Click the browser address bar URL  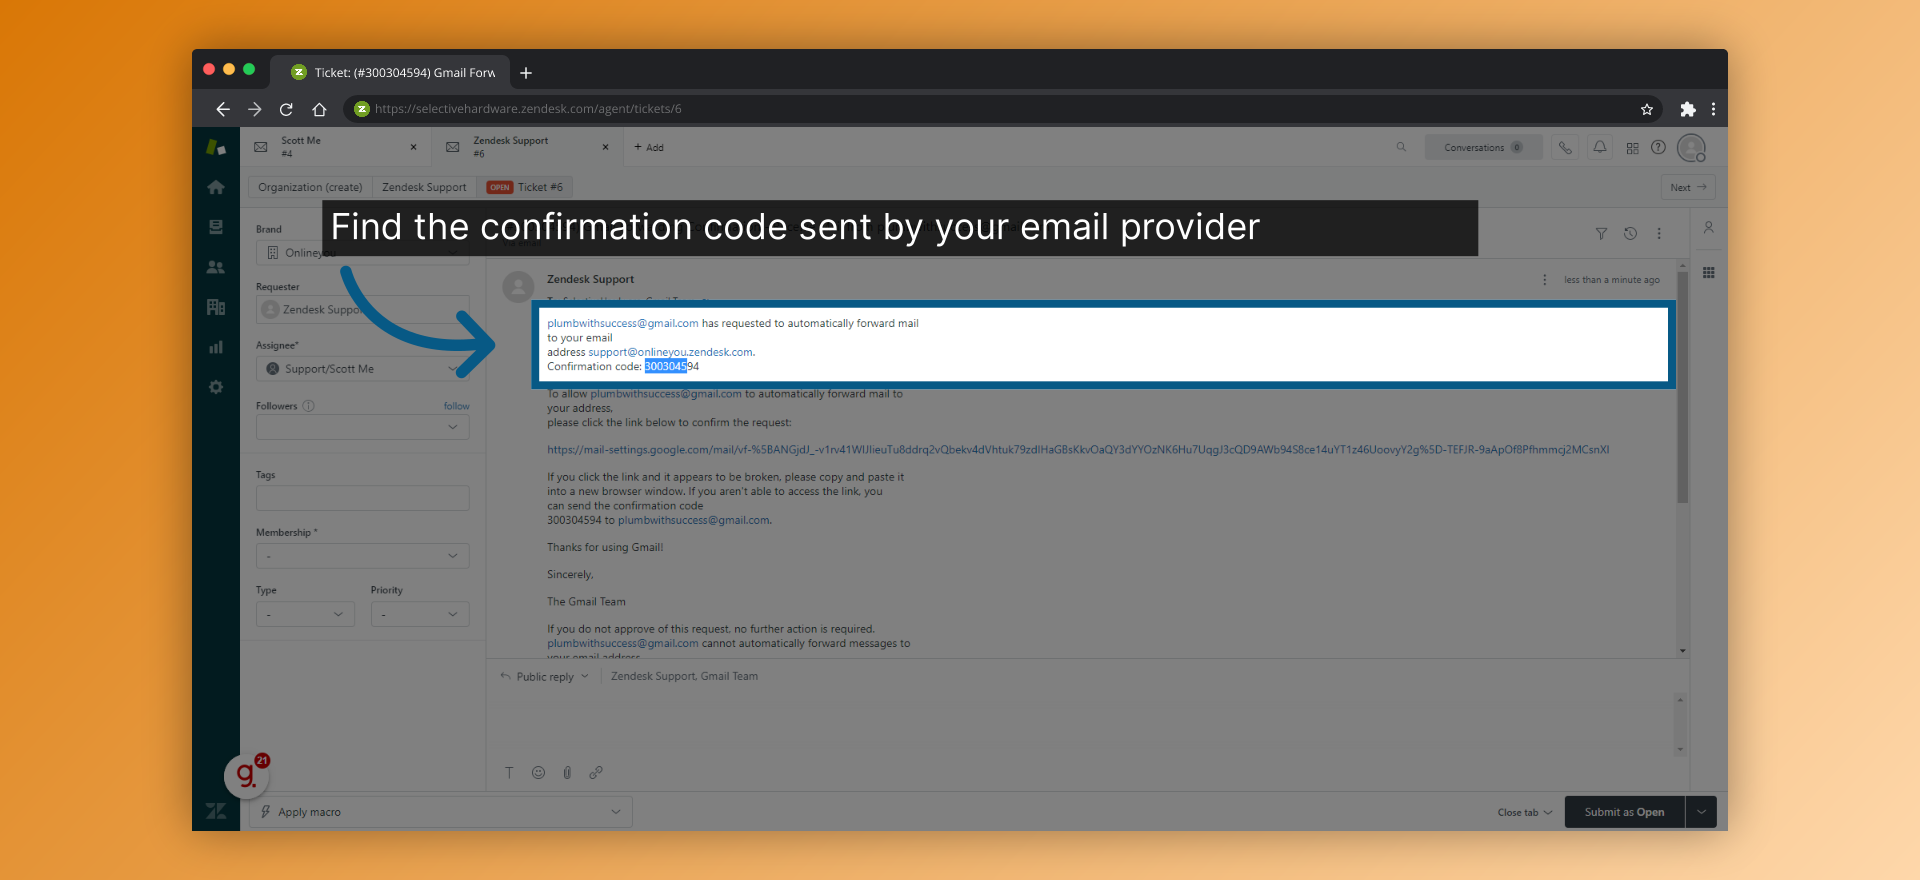pyautogui.click(x=528, y=109)
